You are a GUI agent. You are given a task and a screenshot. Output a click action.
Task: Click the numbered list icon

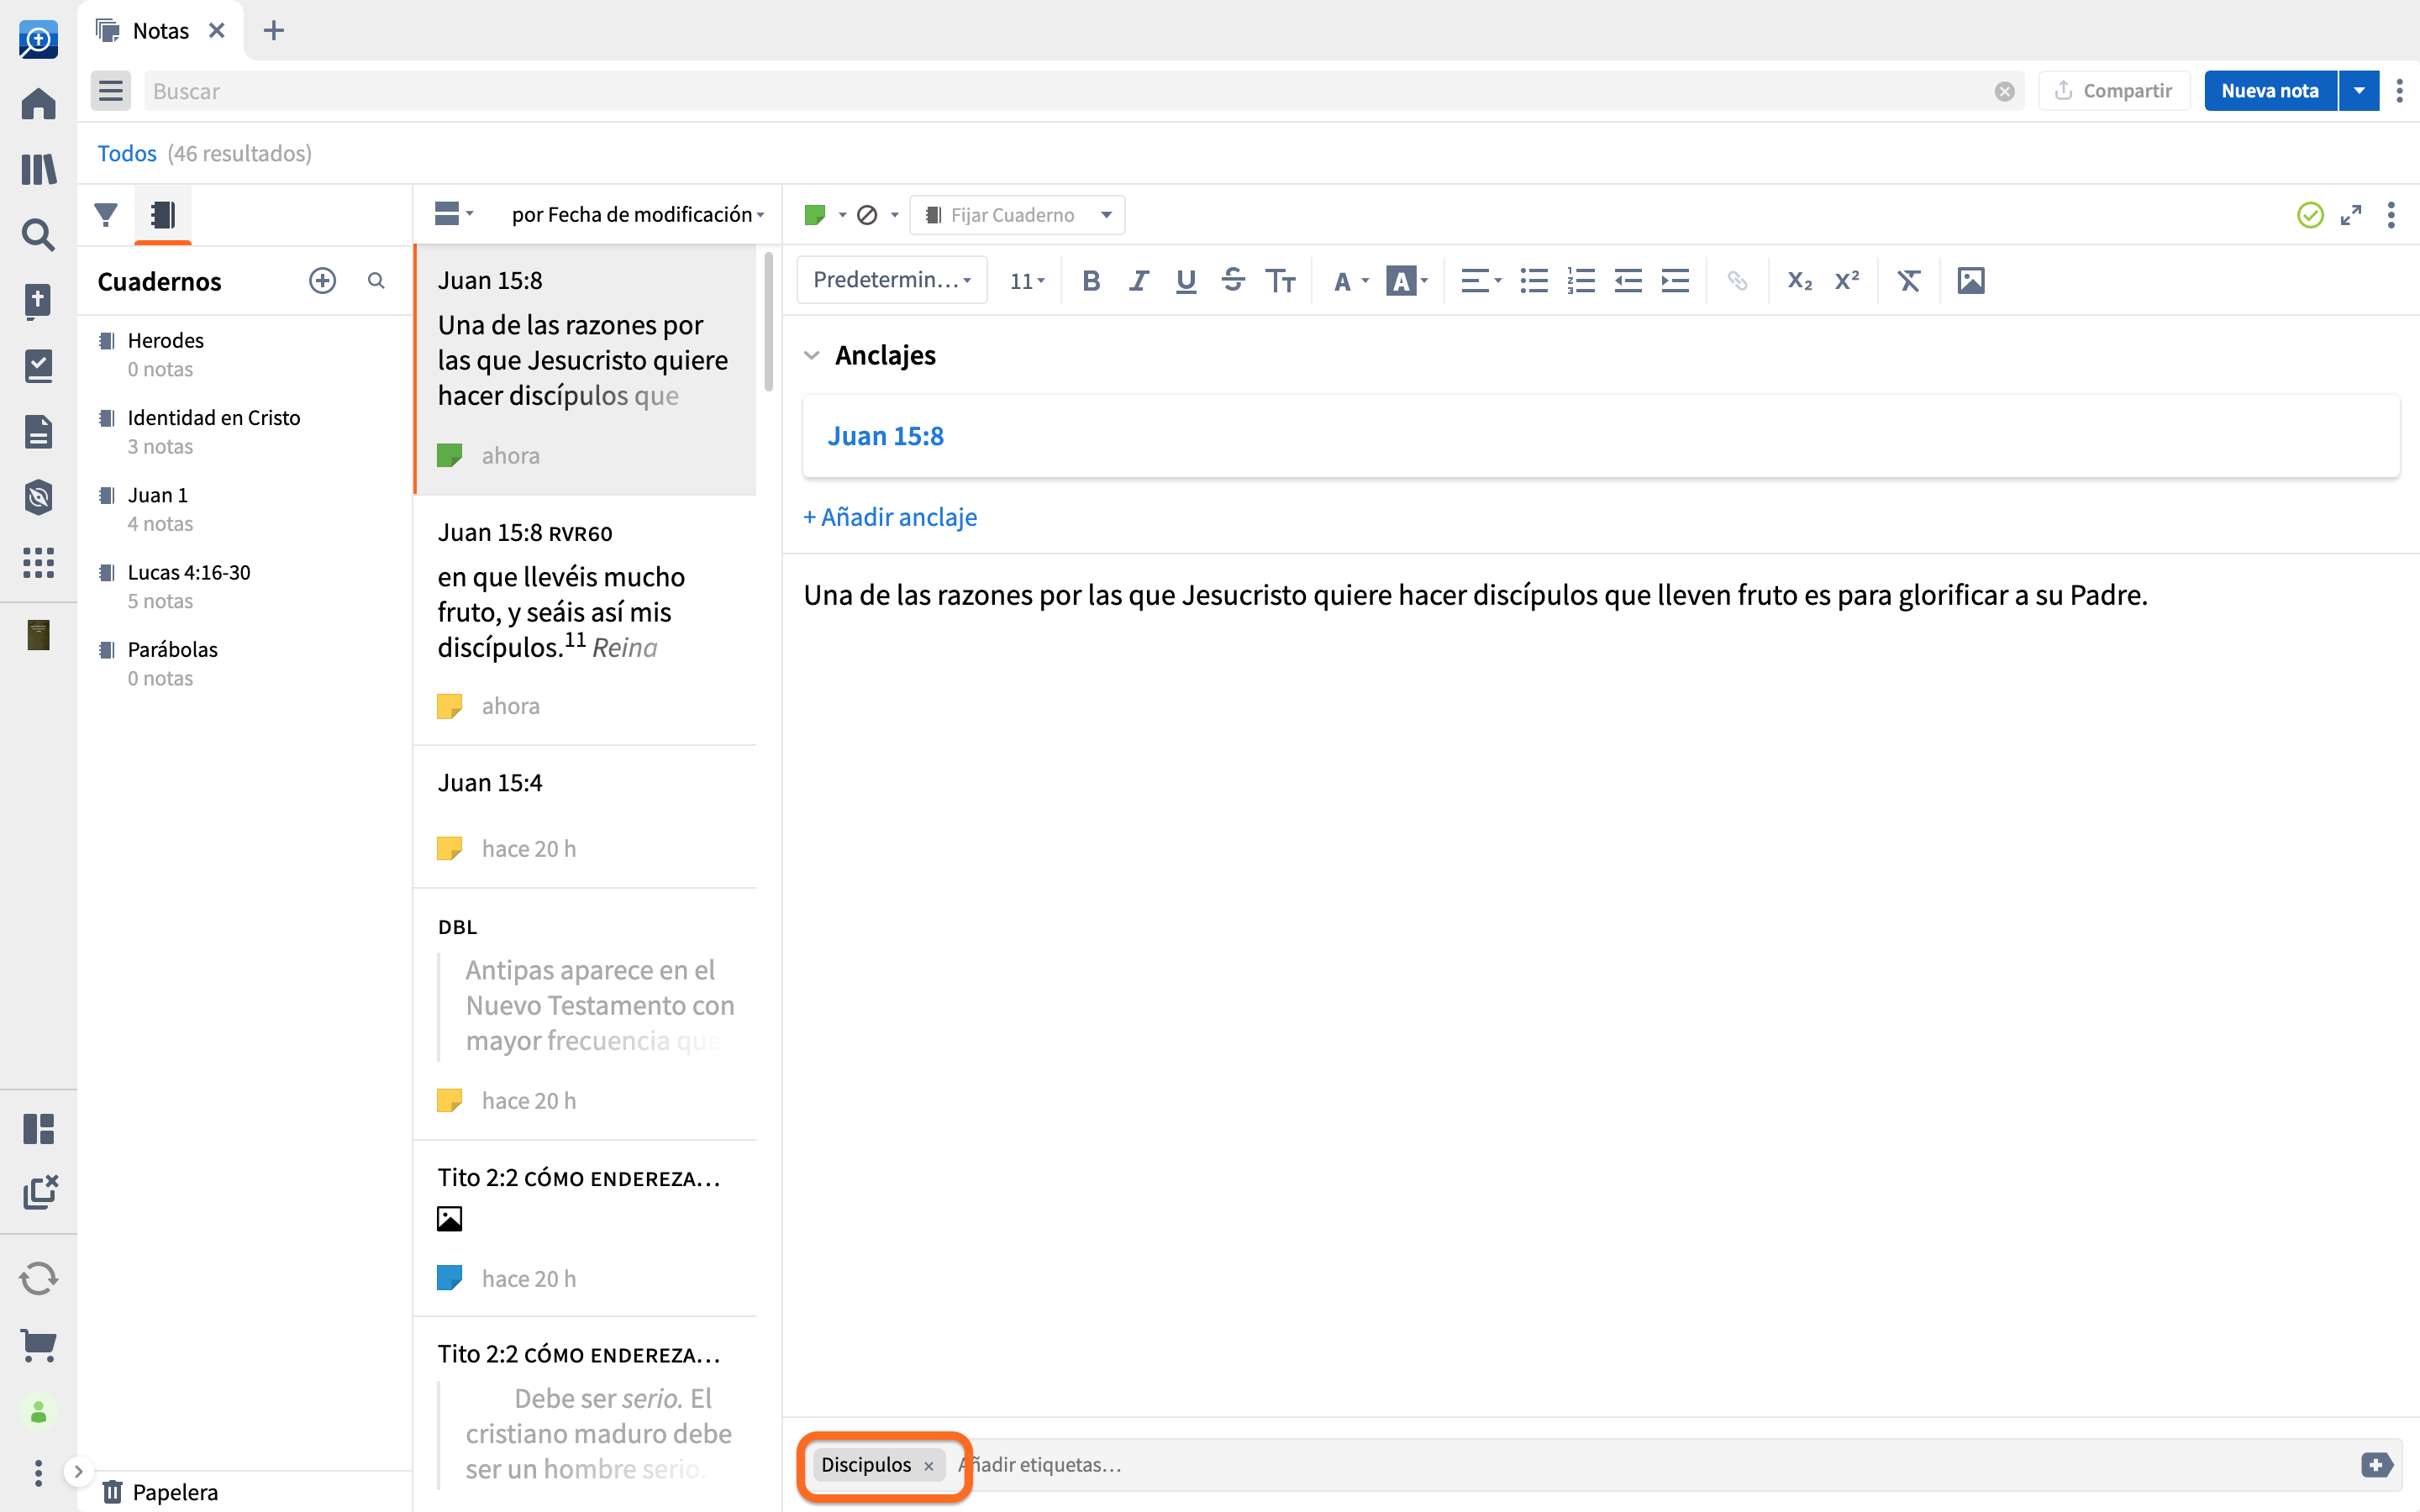(x=1580, y=281)
